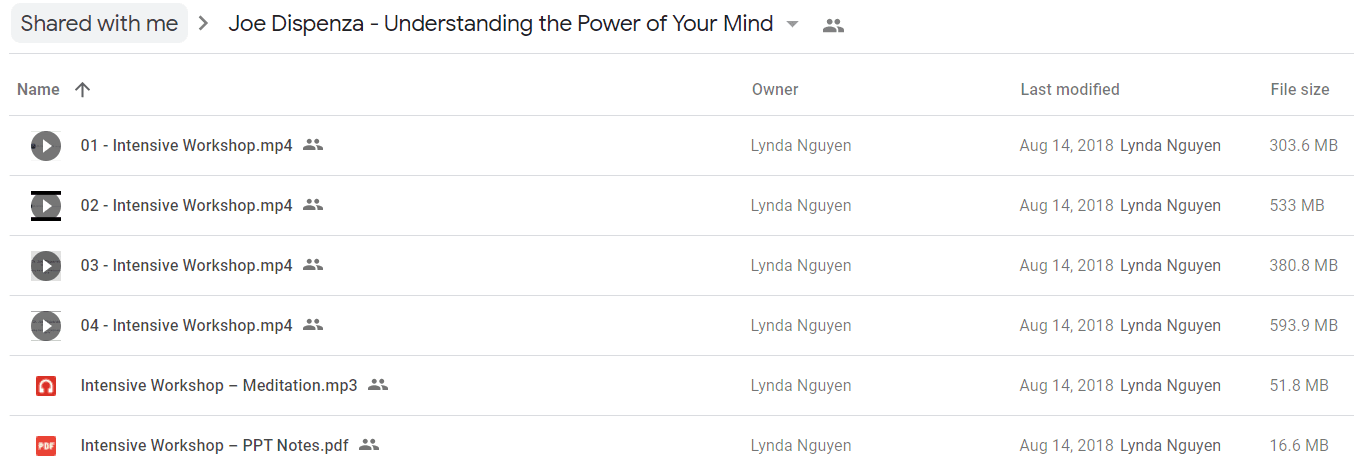Image resolution: width=1354 pixels, height=468 pixels.
Task: Click shared icon next to 01 - Intensive Workshop.mp4
Action: tap(313, 145)
